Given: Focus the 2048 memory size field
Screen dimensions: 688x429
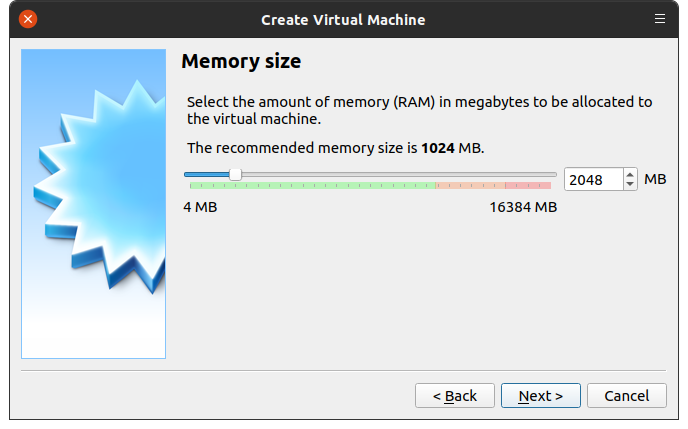Looking at the screenshot, I should click(593, 180).
